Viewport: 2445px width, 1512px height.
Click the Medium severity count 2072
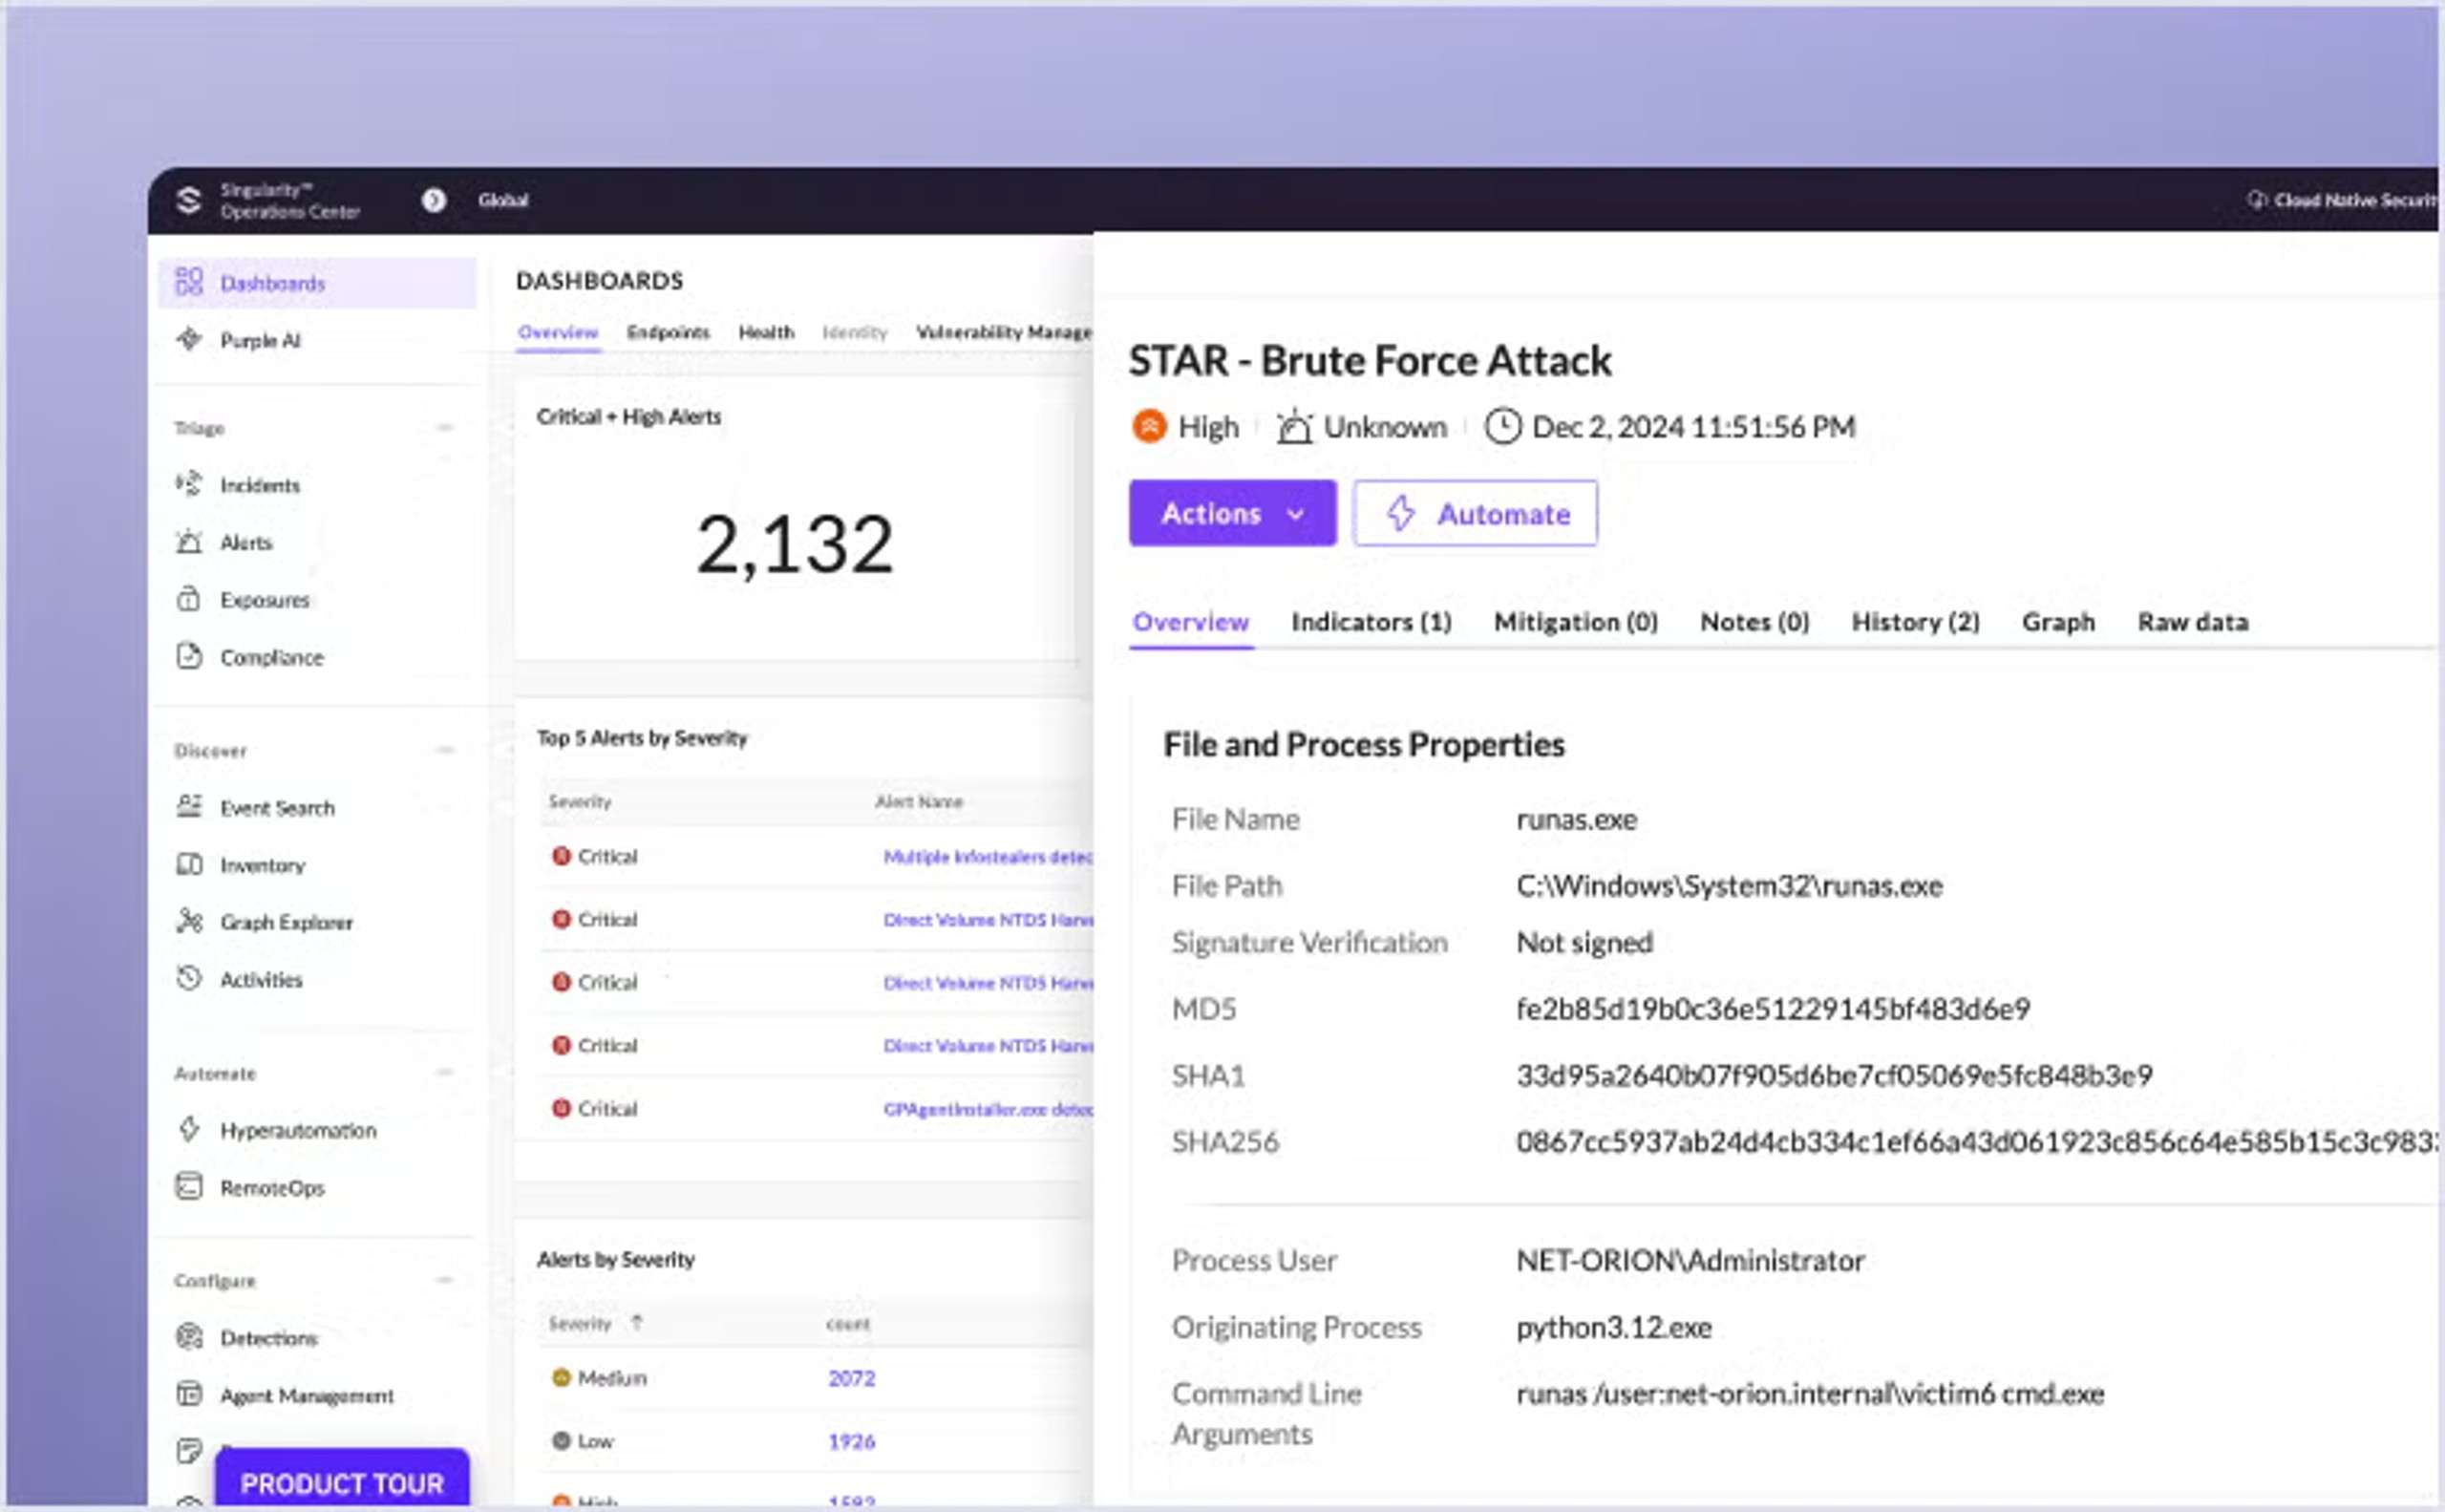coord(851,1377)
